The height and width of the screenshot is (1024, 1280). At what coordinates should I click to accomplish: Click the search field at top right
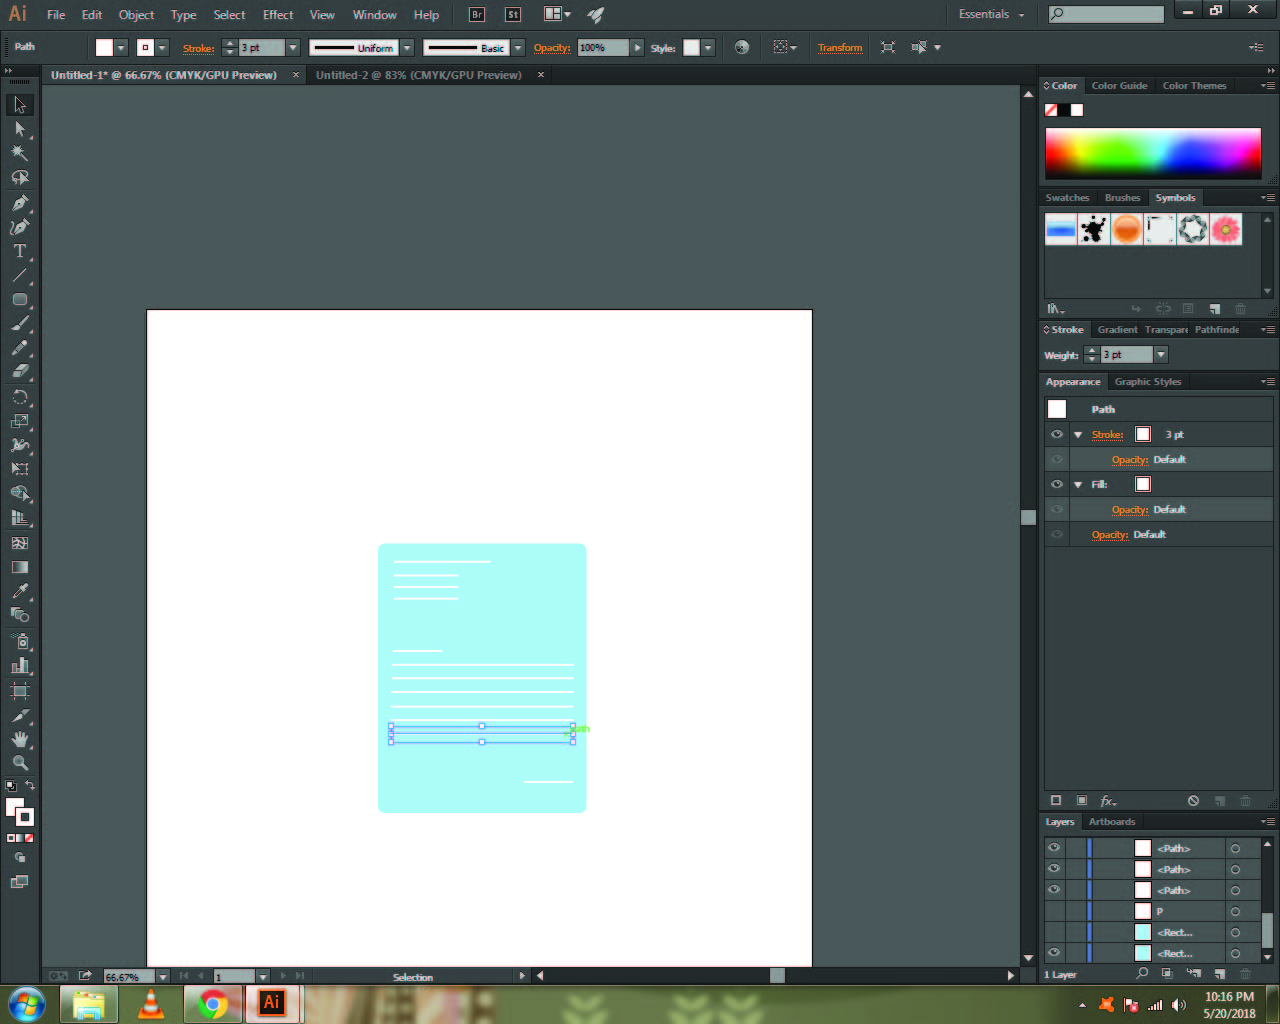pos(1106,14)
